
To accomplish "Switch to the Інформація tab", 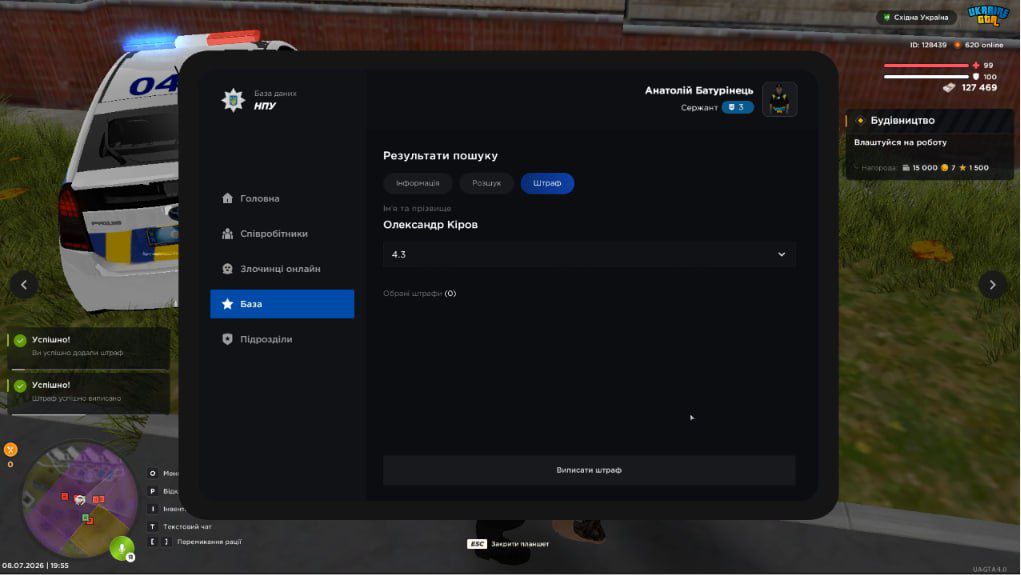I will [x=417, y=184].
